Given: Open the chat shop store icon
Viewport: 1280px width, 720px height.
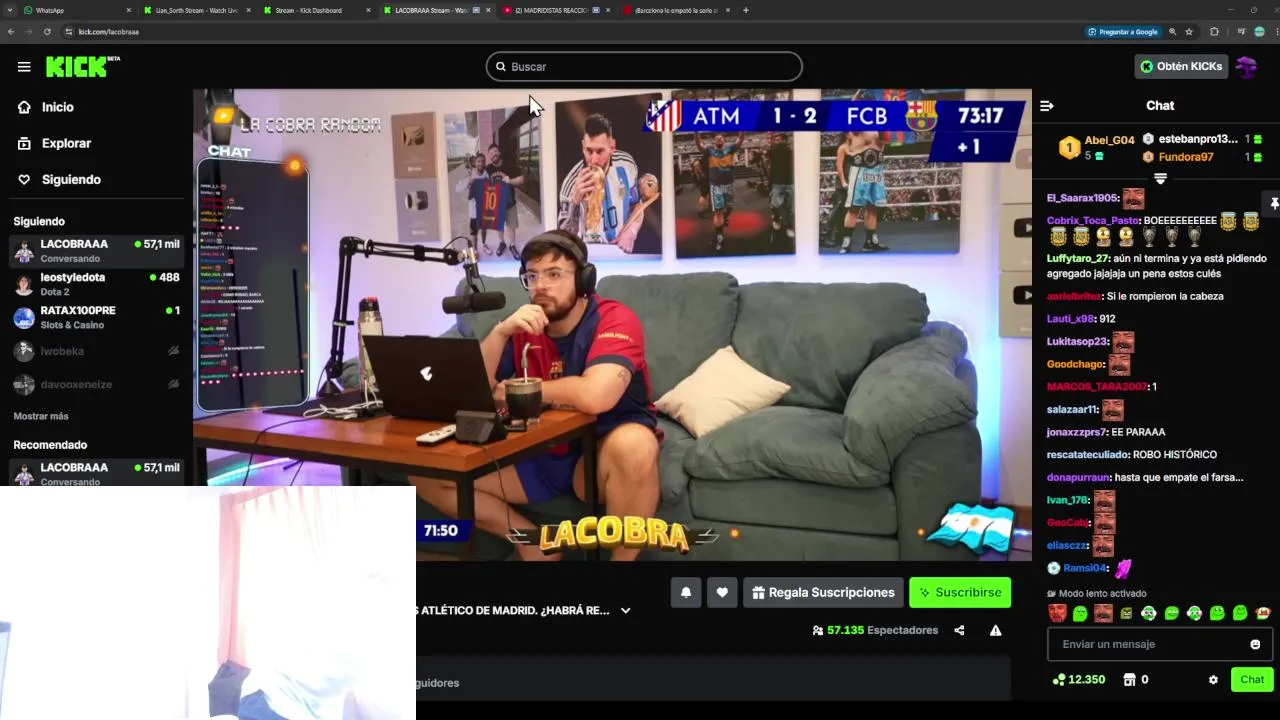Looking at the screenshot, I should (1129, 679).
